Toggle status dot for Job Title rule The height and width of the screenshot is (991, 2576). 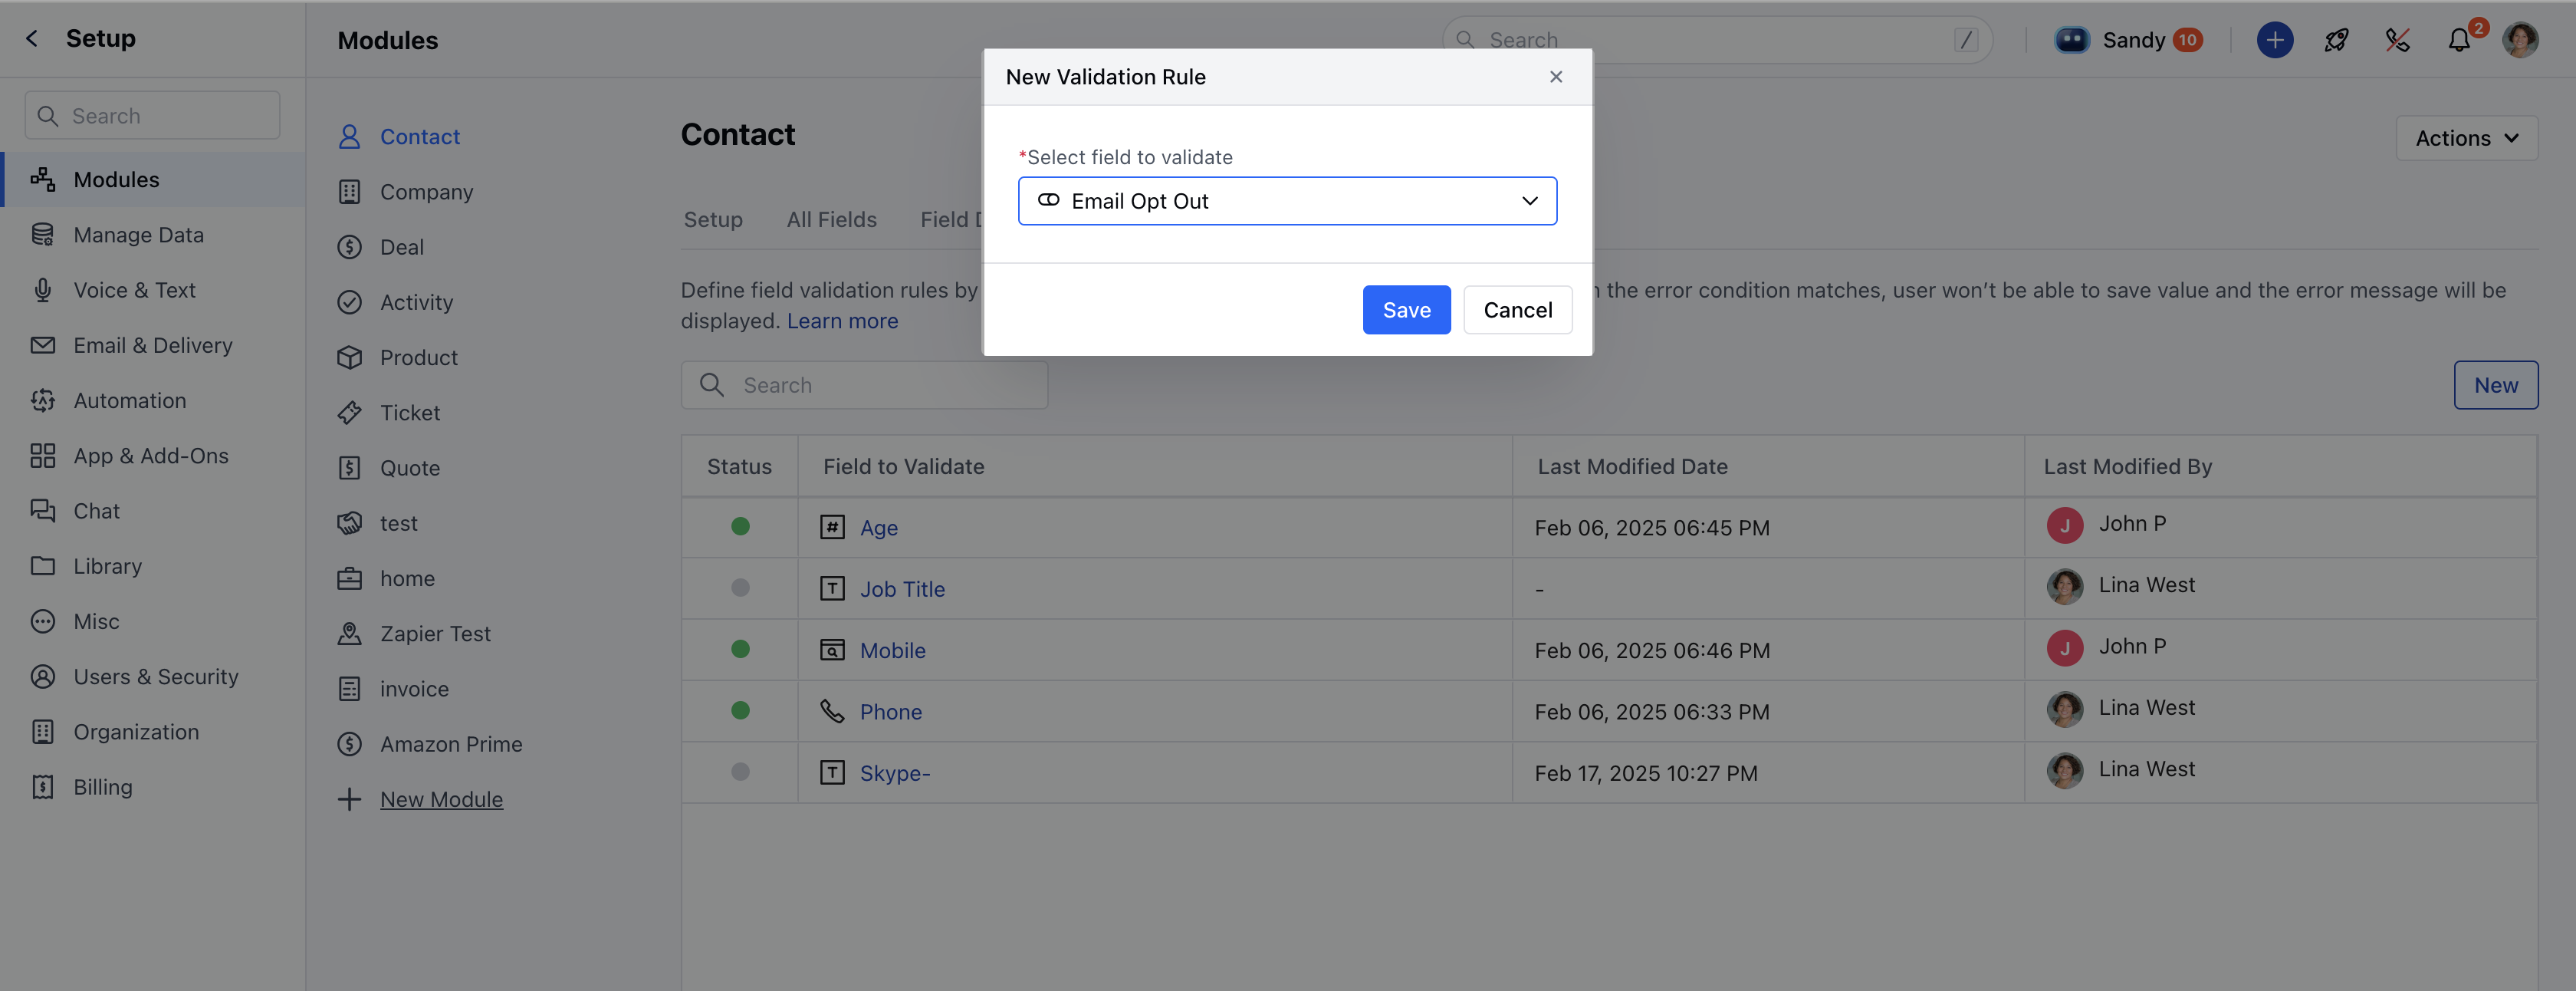(740, 588)
